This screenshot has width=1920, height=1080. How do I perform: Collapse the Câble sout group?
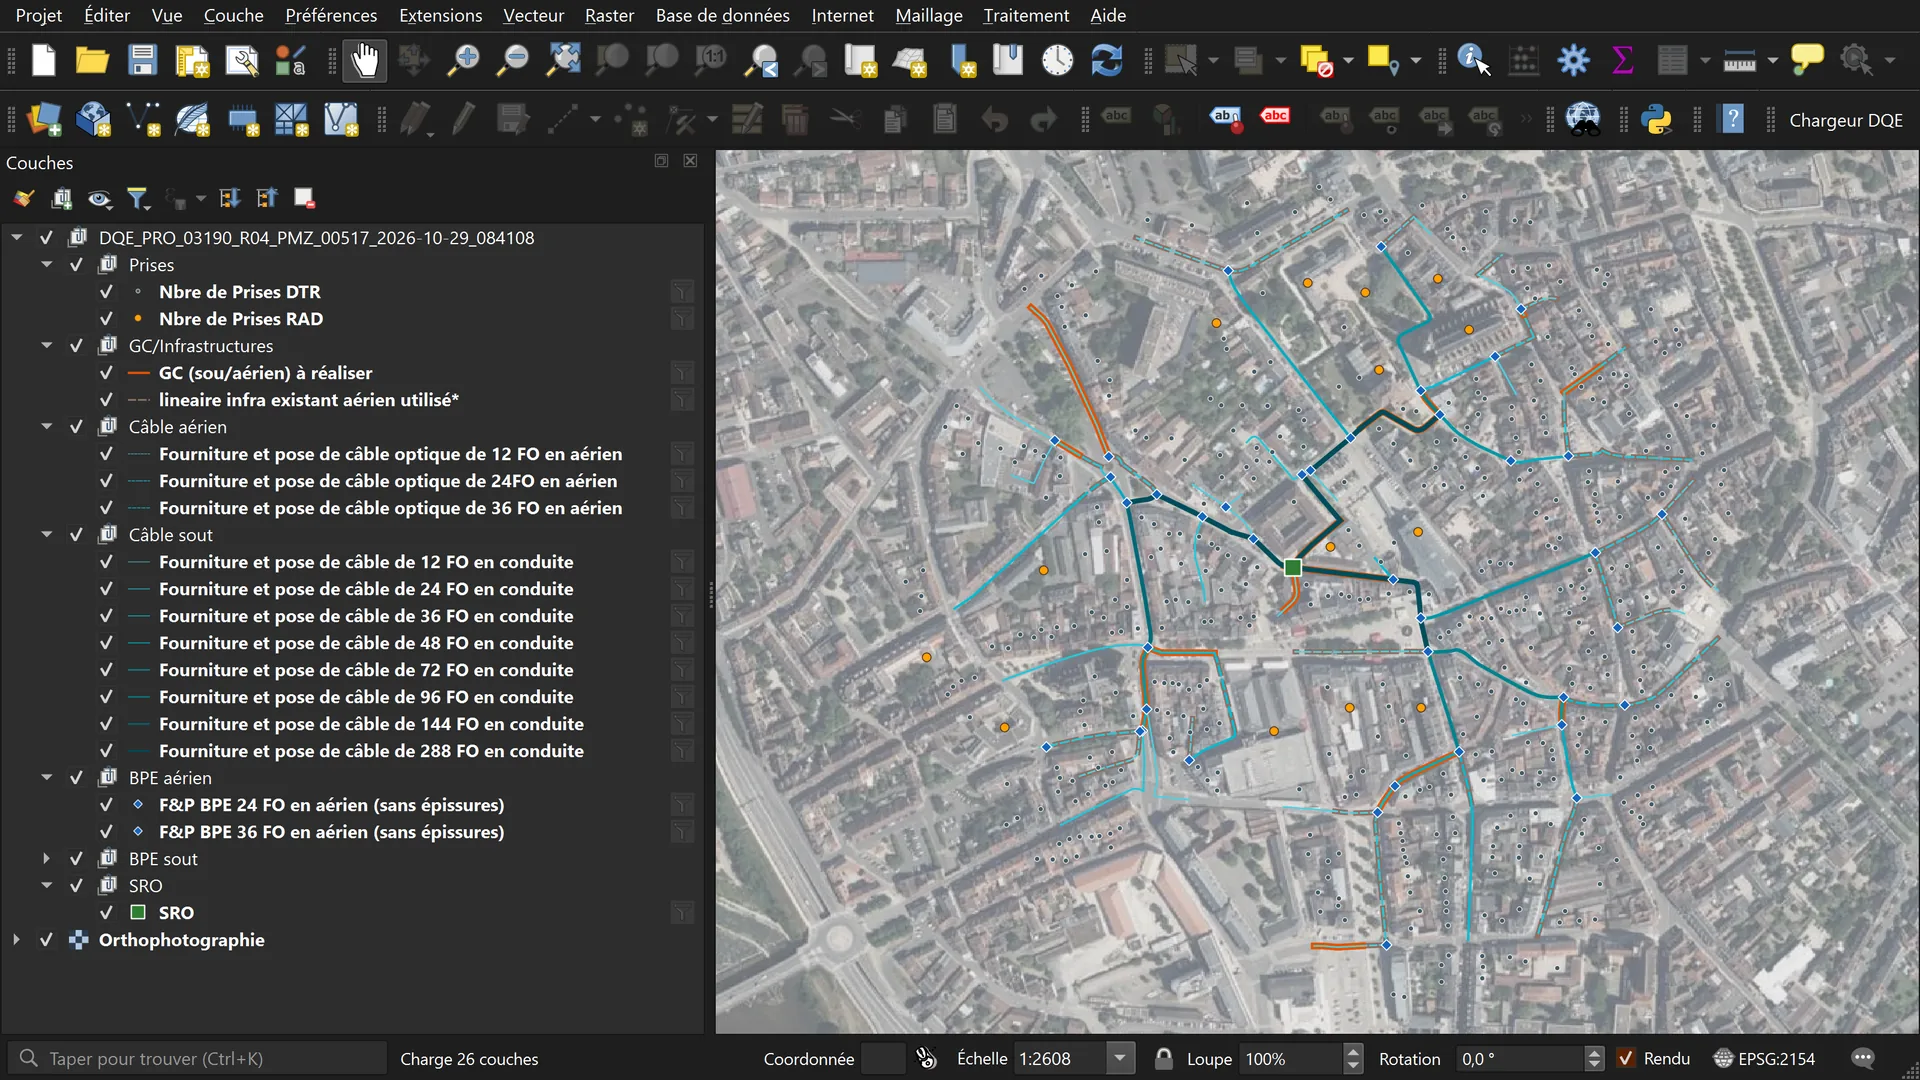46,535
